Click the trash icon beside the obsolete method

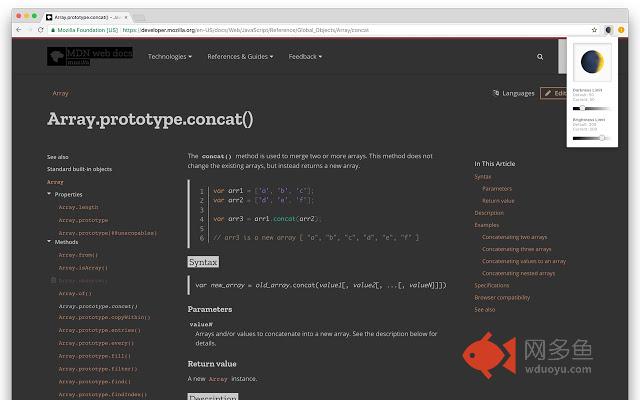pyautogui.click(x=53, y=280)
